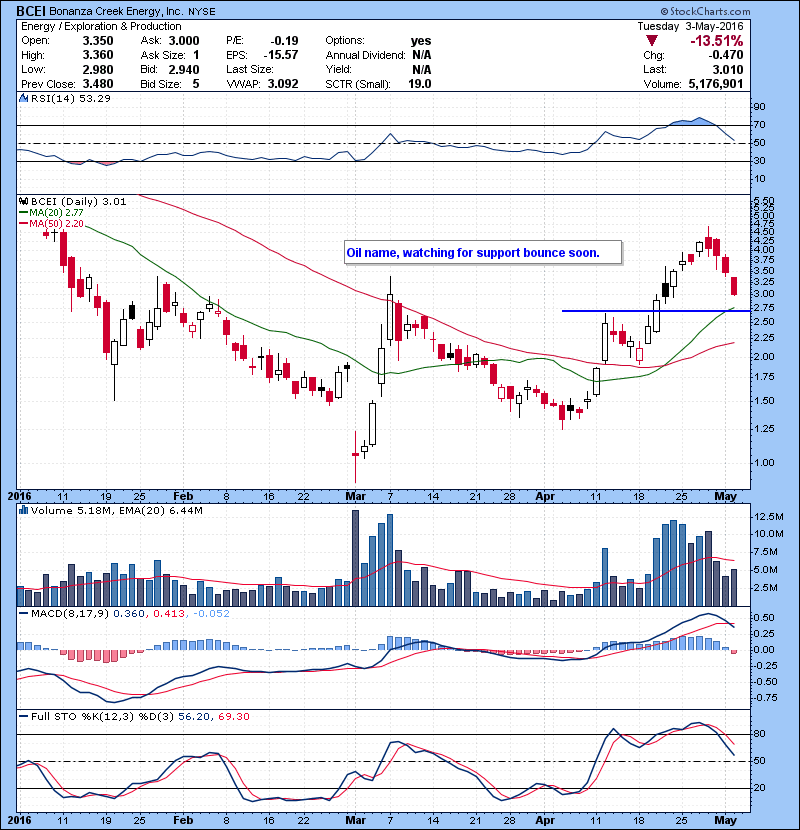Click the 'Oil name, watching for support bounce' annotation
The width and height of the screenshot is (800, 830).
click(483, 253)
